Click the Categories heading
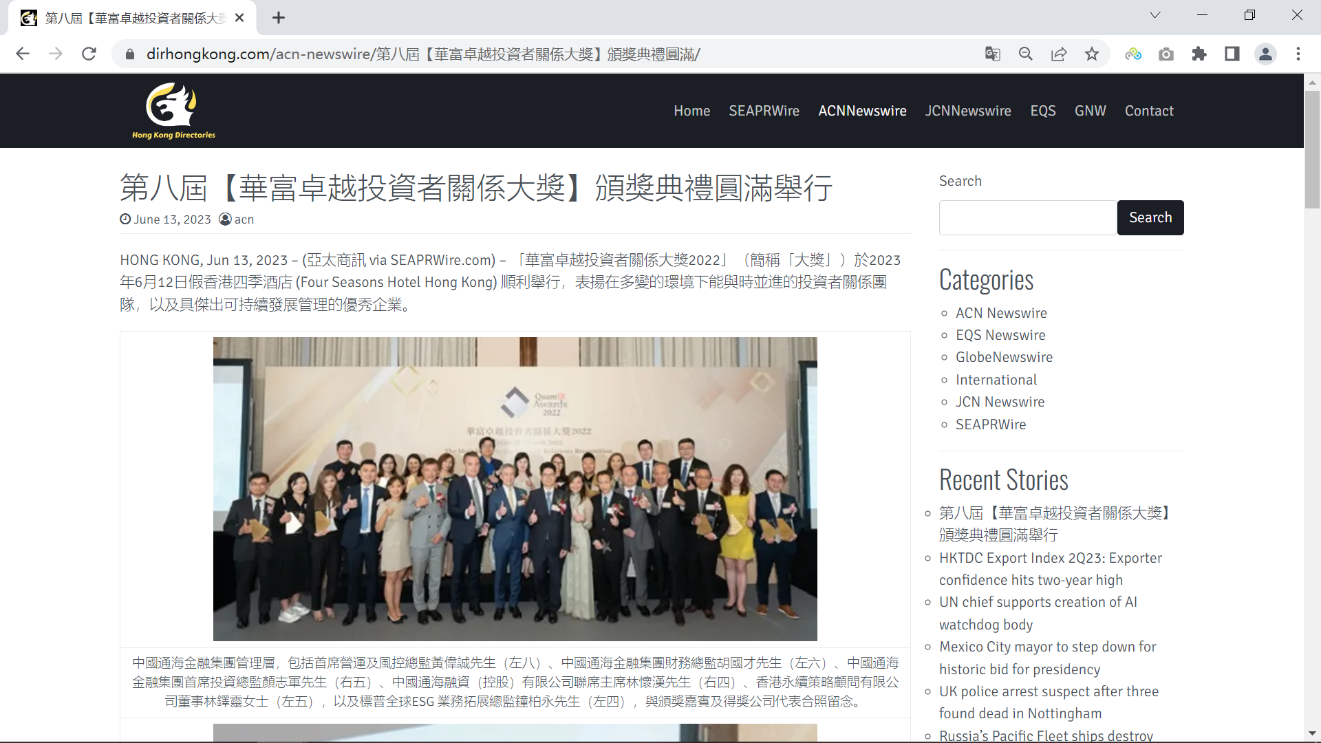This screenshot has height=743, width=1321. 986,279
